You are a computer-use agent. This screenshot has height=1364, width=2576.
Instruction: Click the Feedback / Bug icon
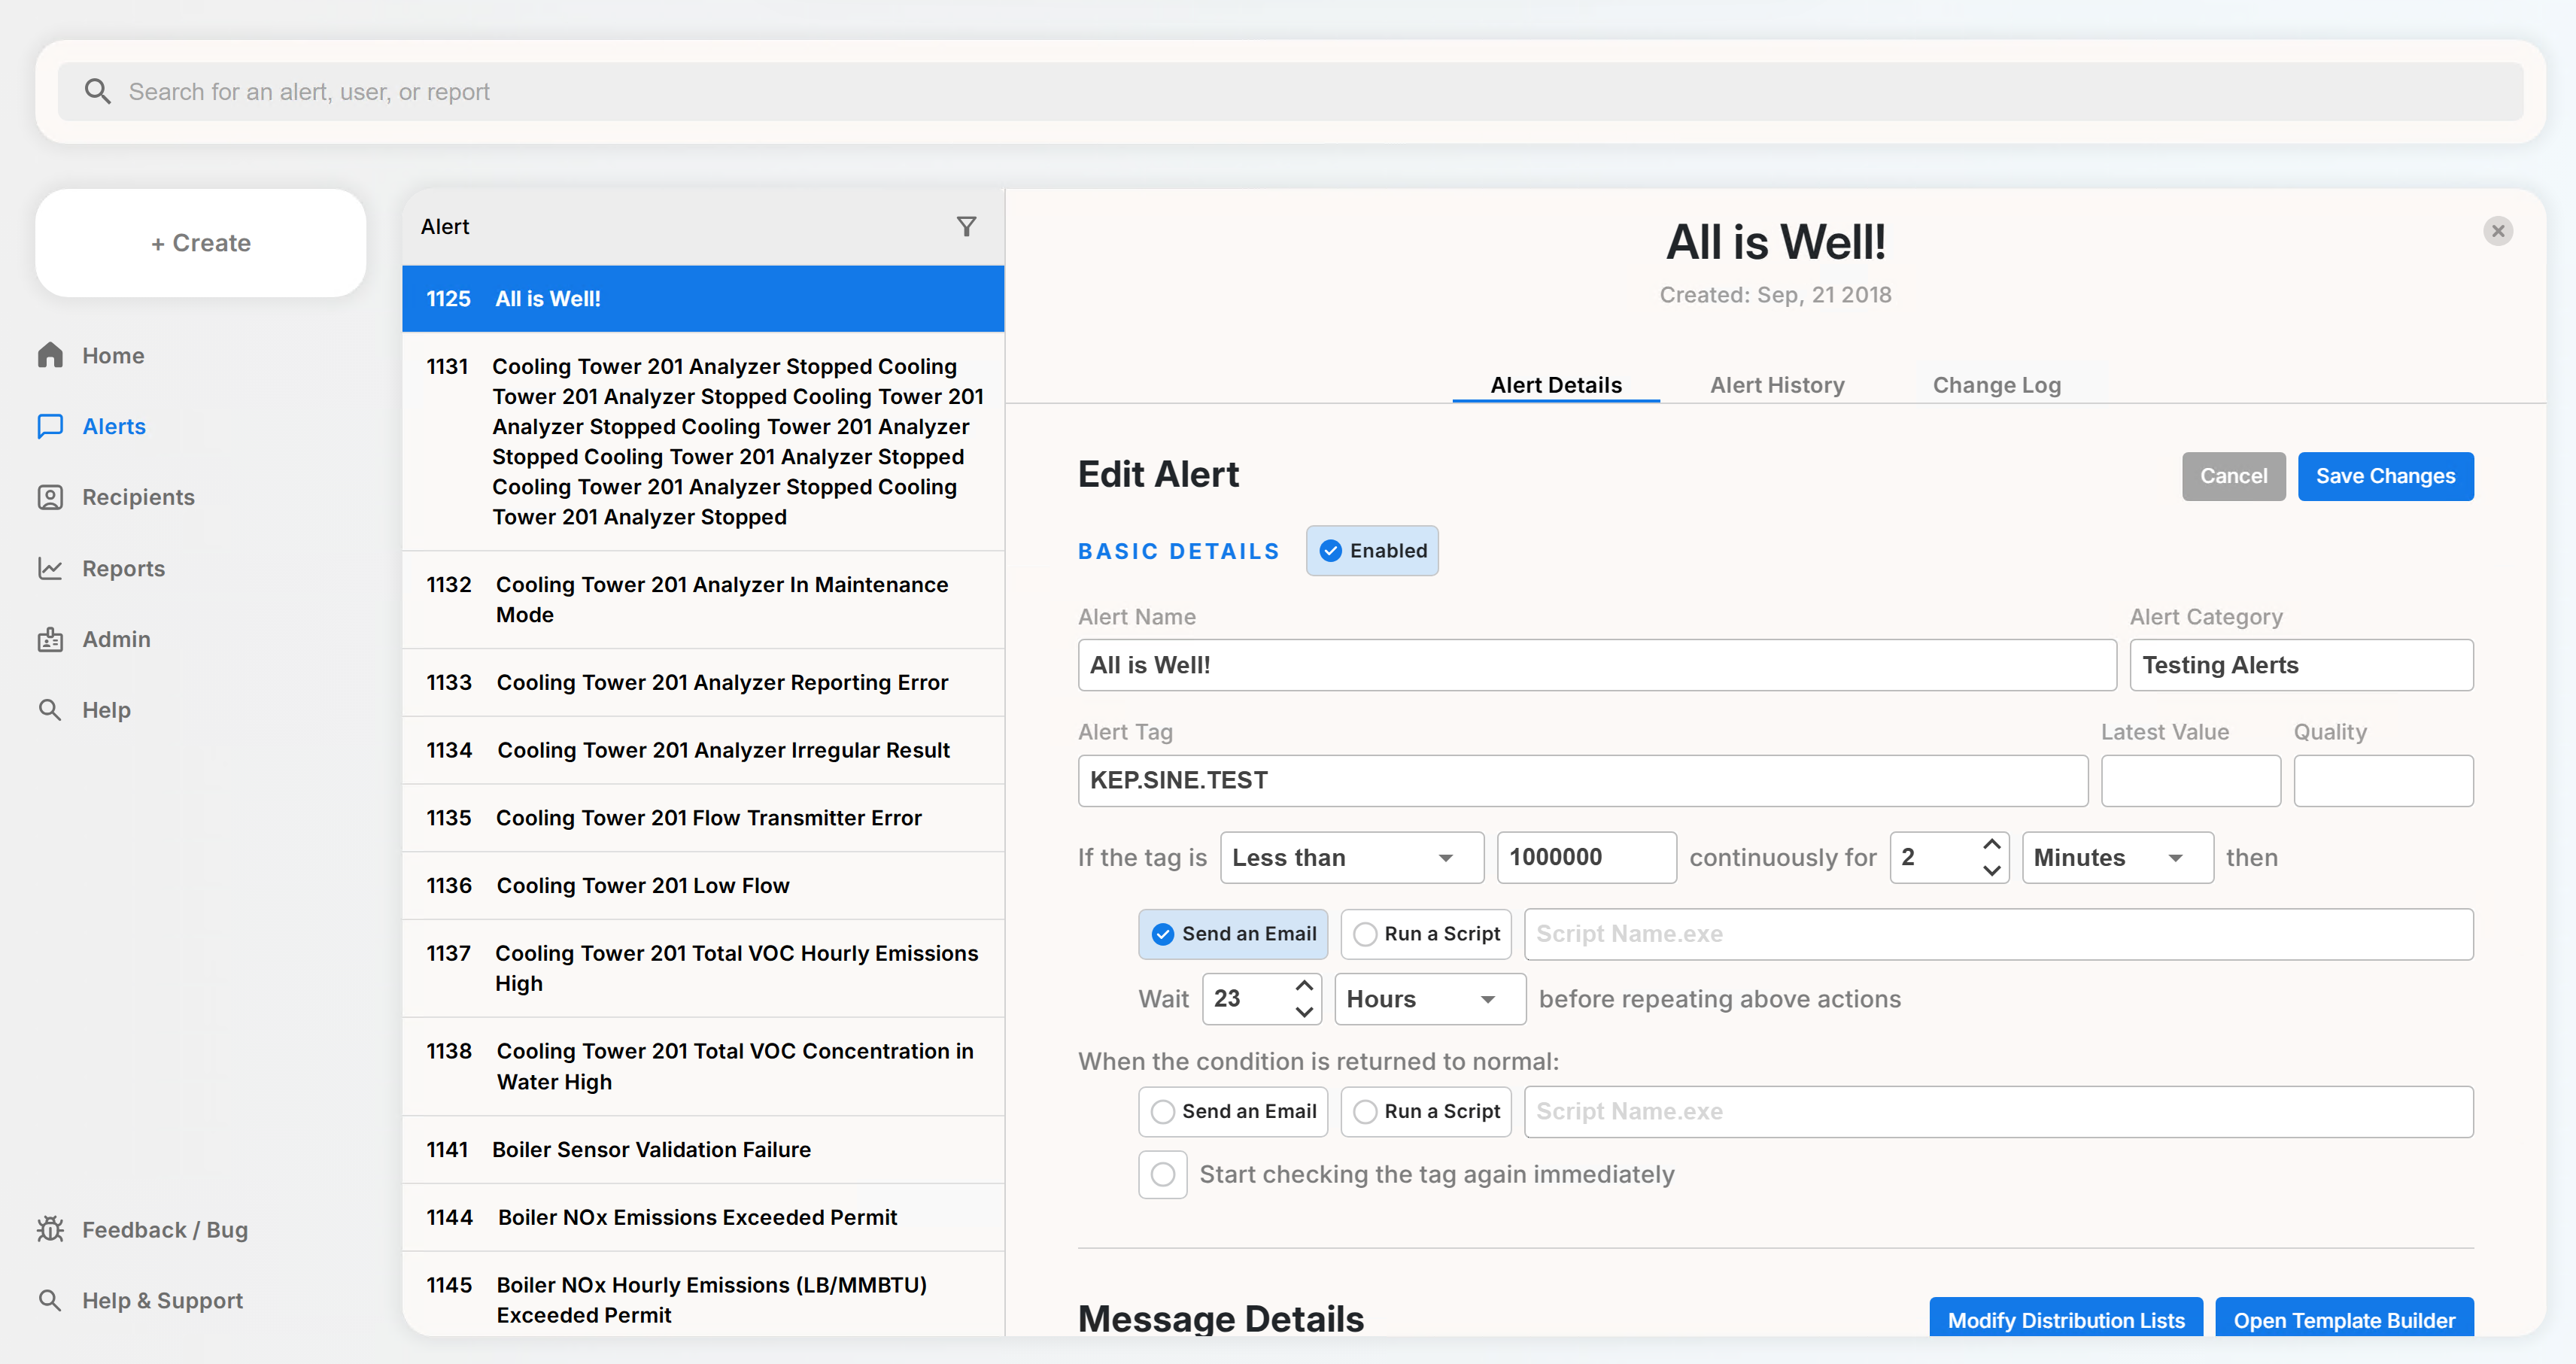(50, 1229)
